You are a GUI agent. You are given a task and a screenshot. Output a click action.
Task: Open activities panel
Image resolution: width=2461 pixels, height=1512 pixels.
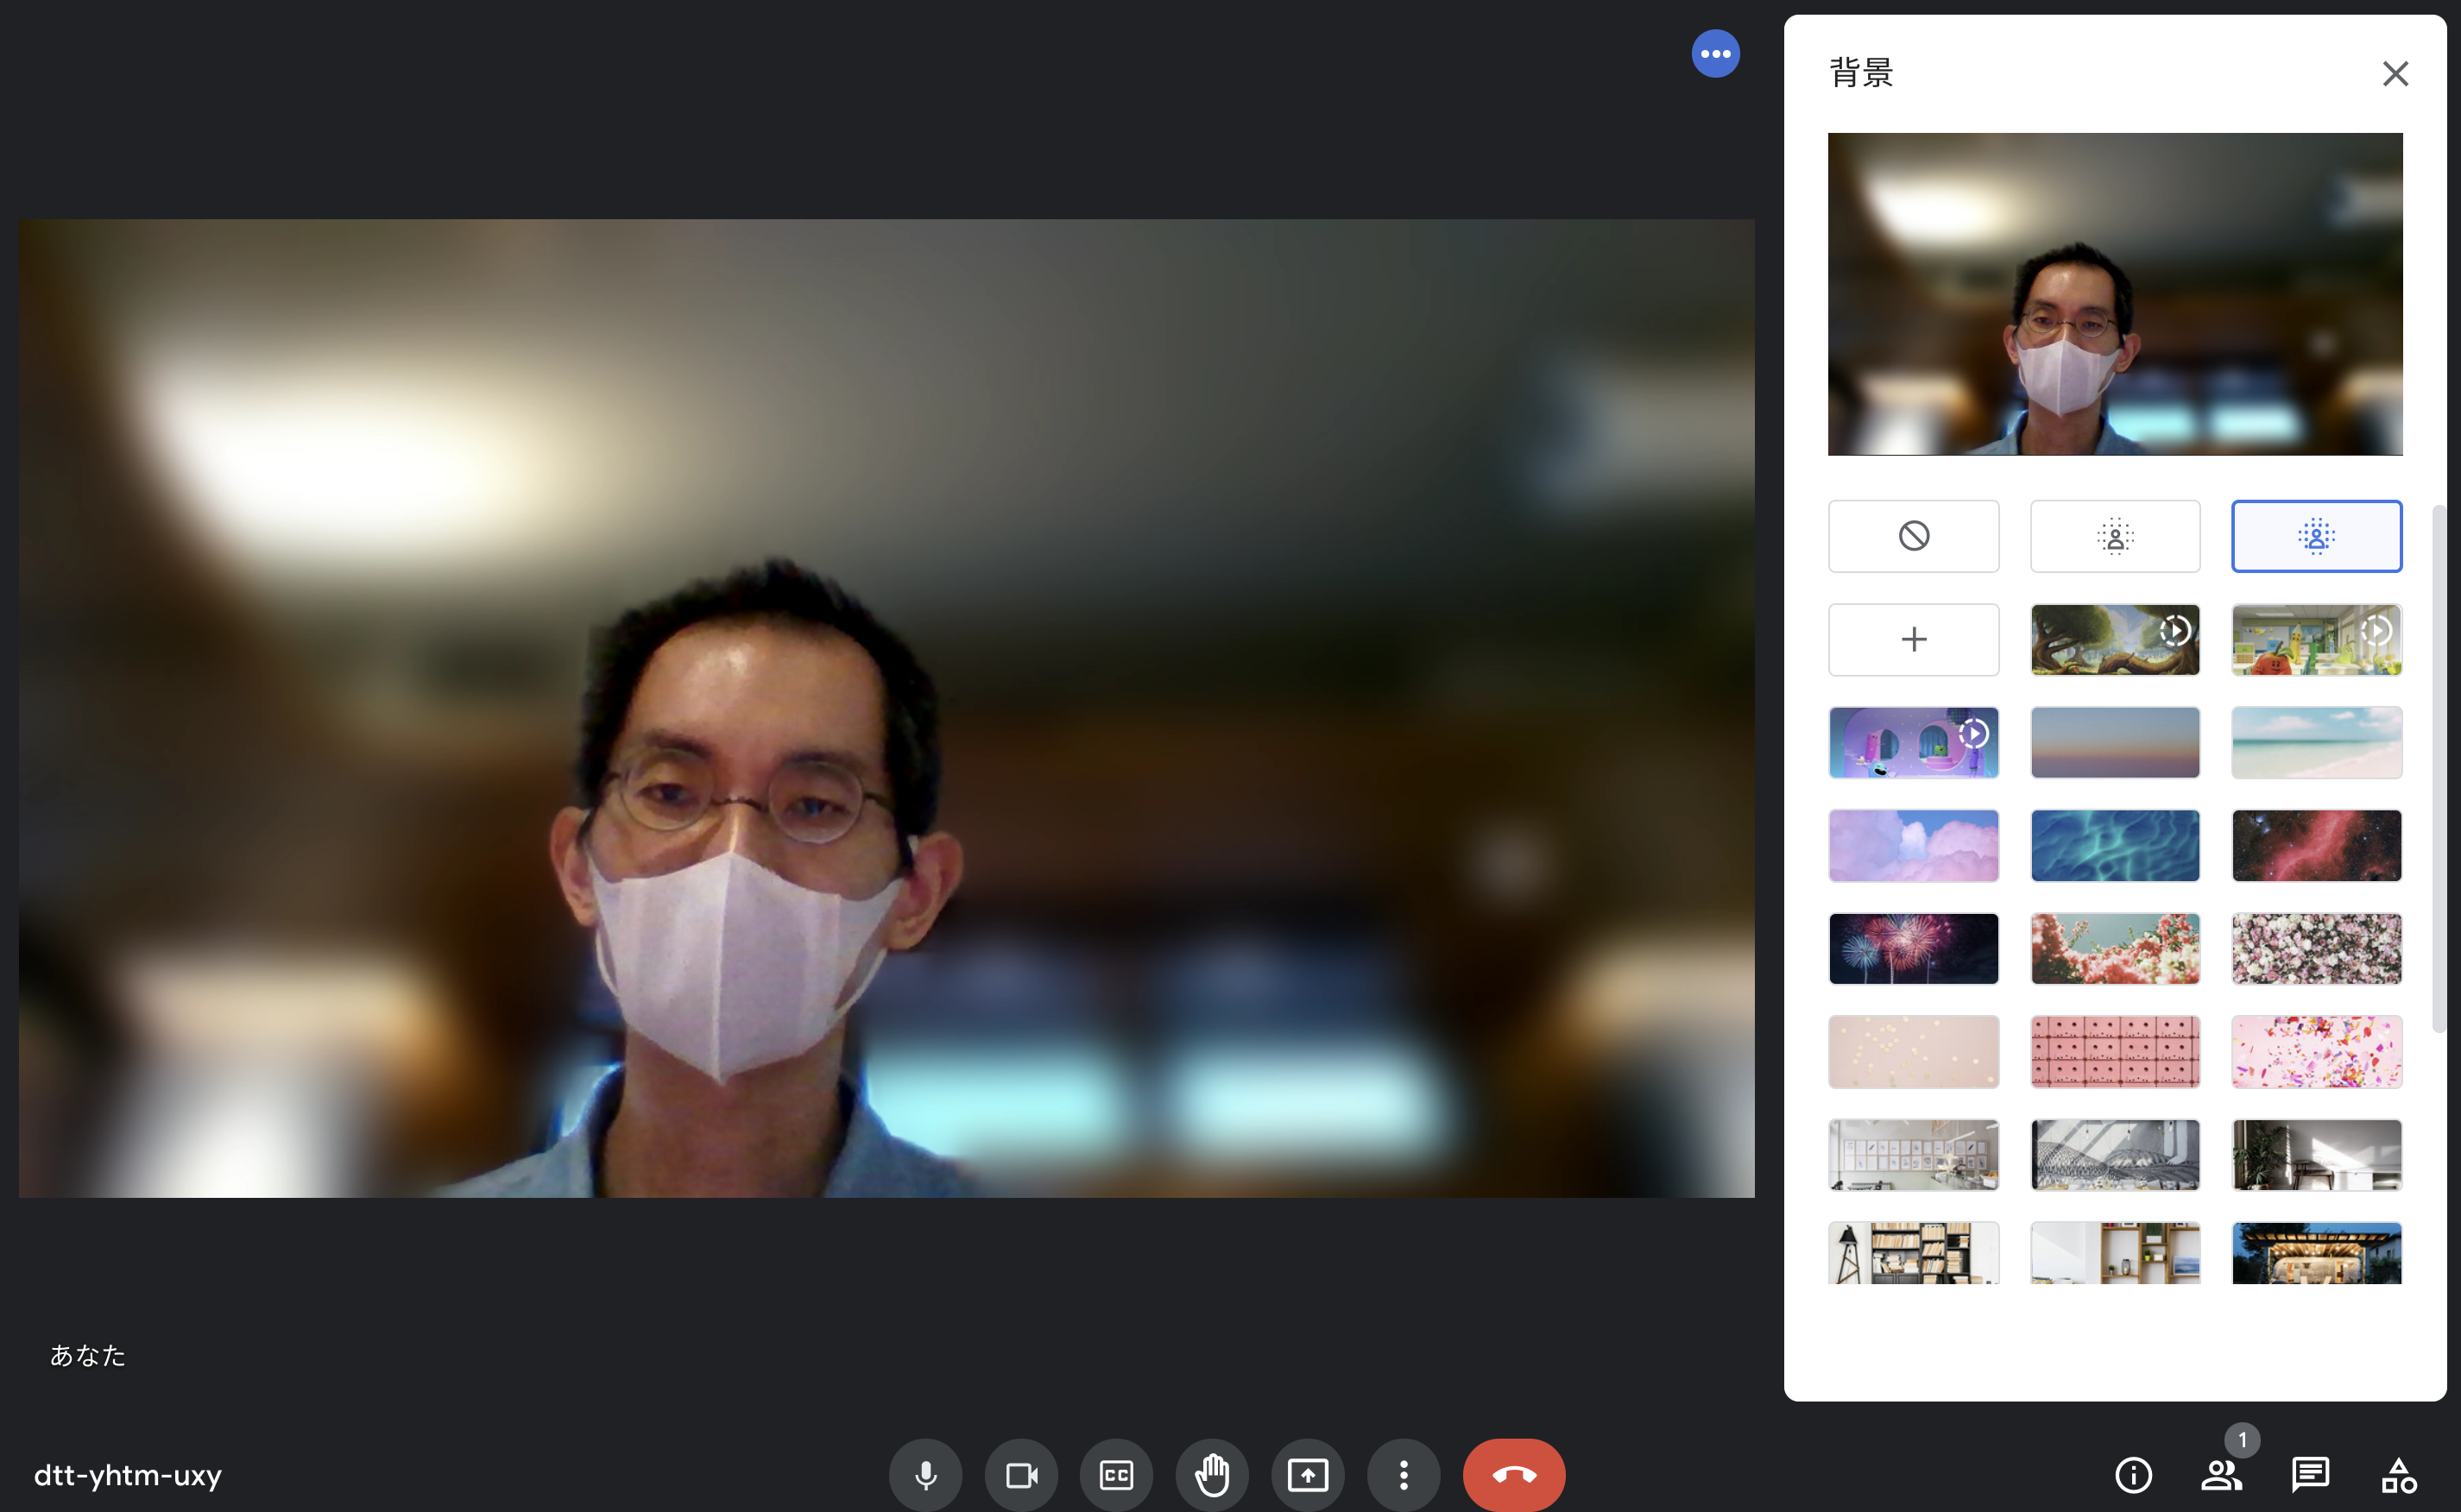coord(2398,1475)
